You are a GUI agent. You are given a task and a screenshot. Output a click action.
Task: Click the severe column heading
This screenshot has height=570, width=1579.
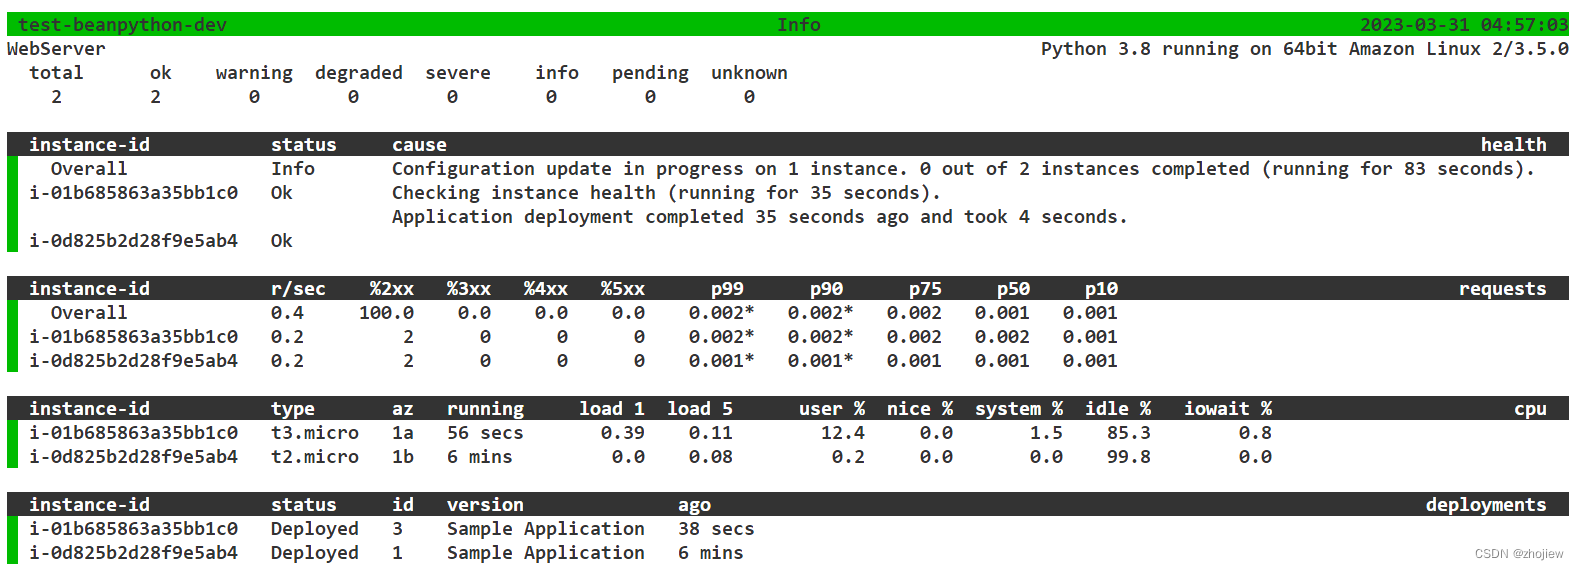[x=458, y=73]
